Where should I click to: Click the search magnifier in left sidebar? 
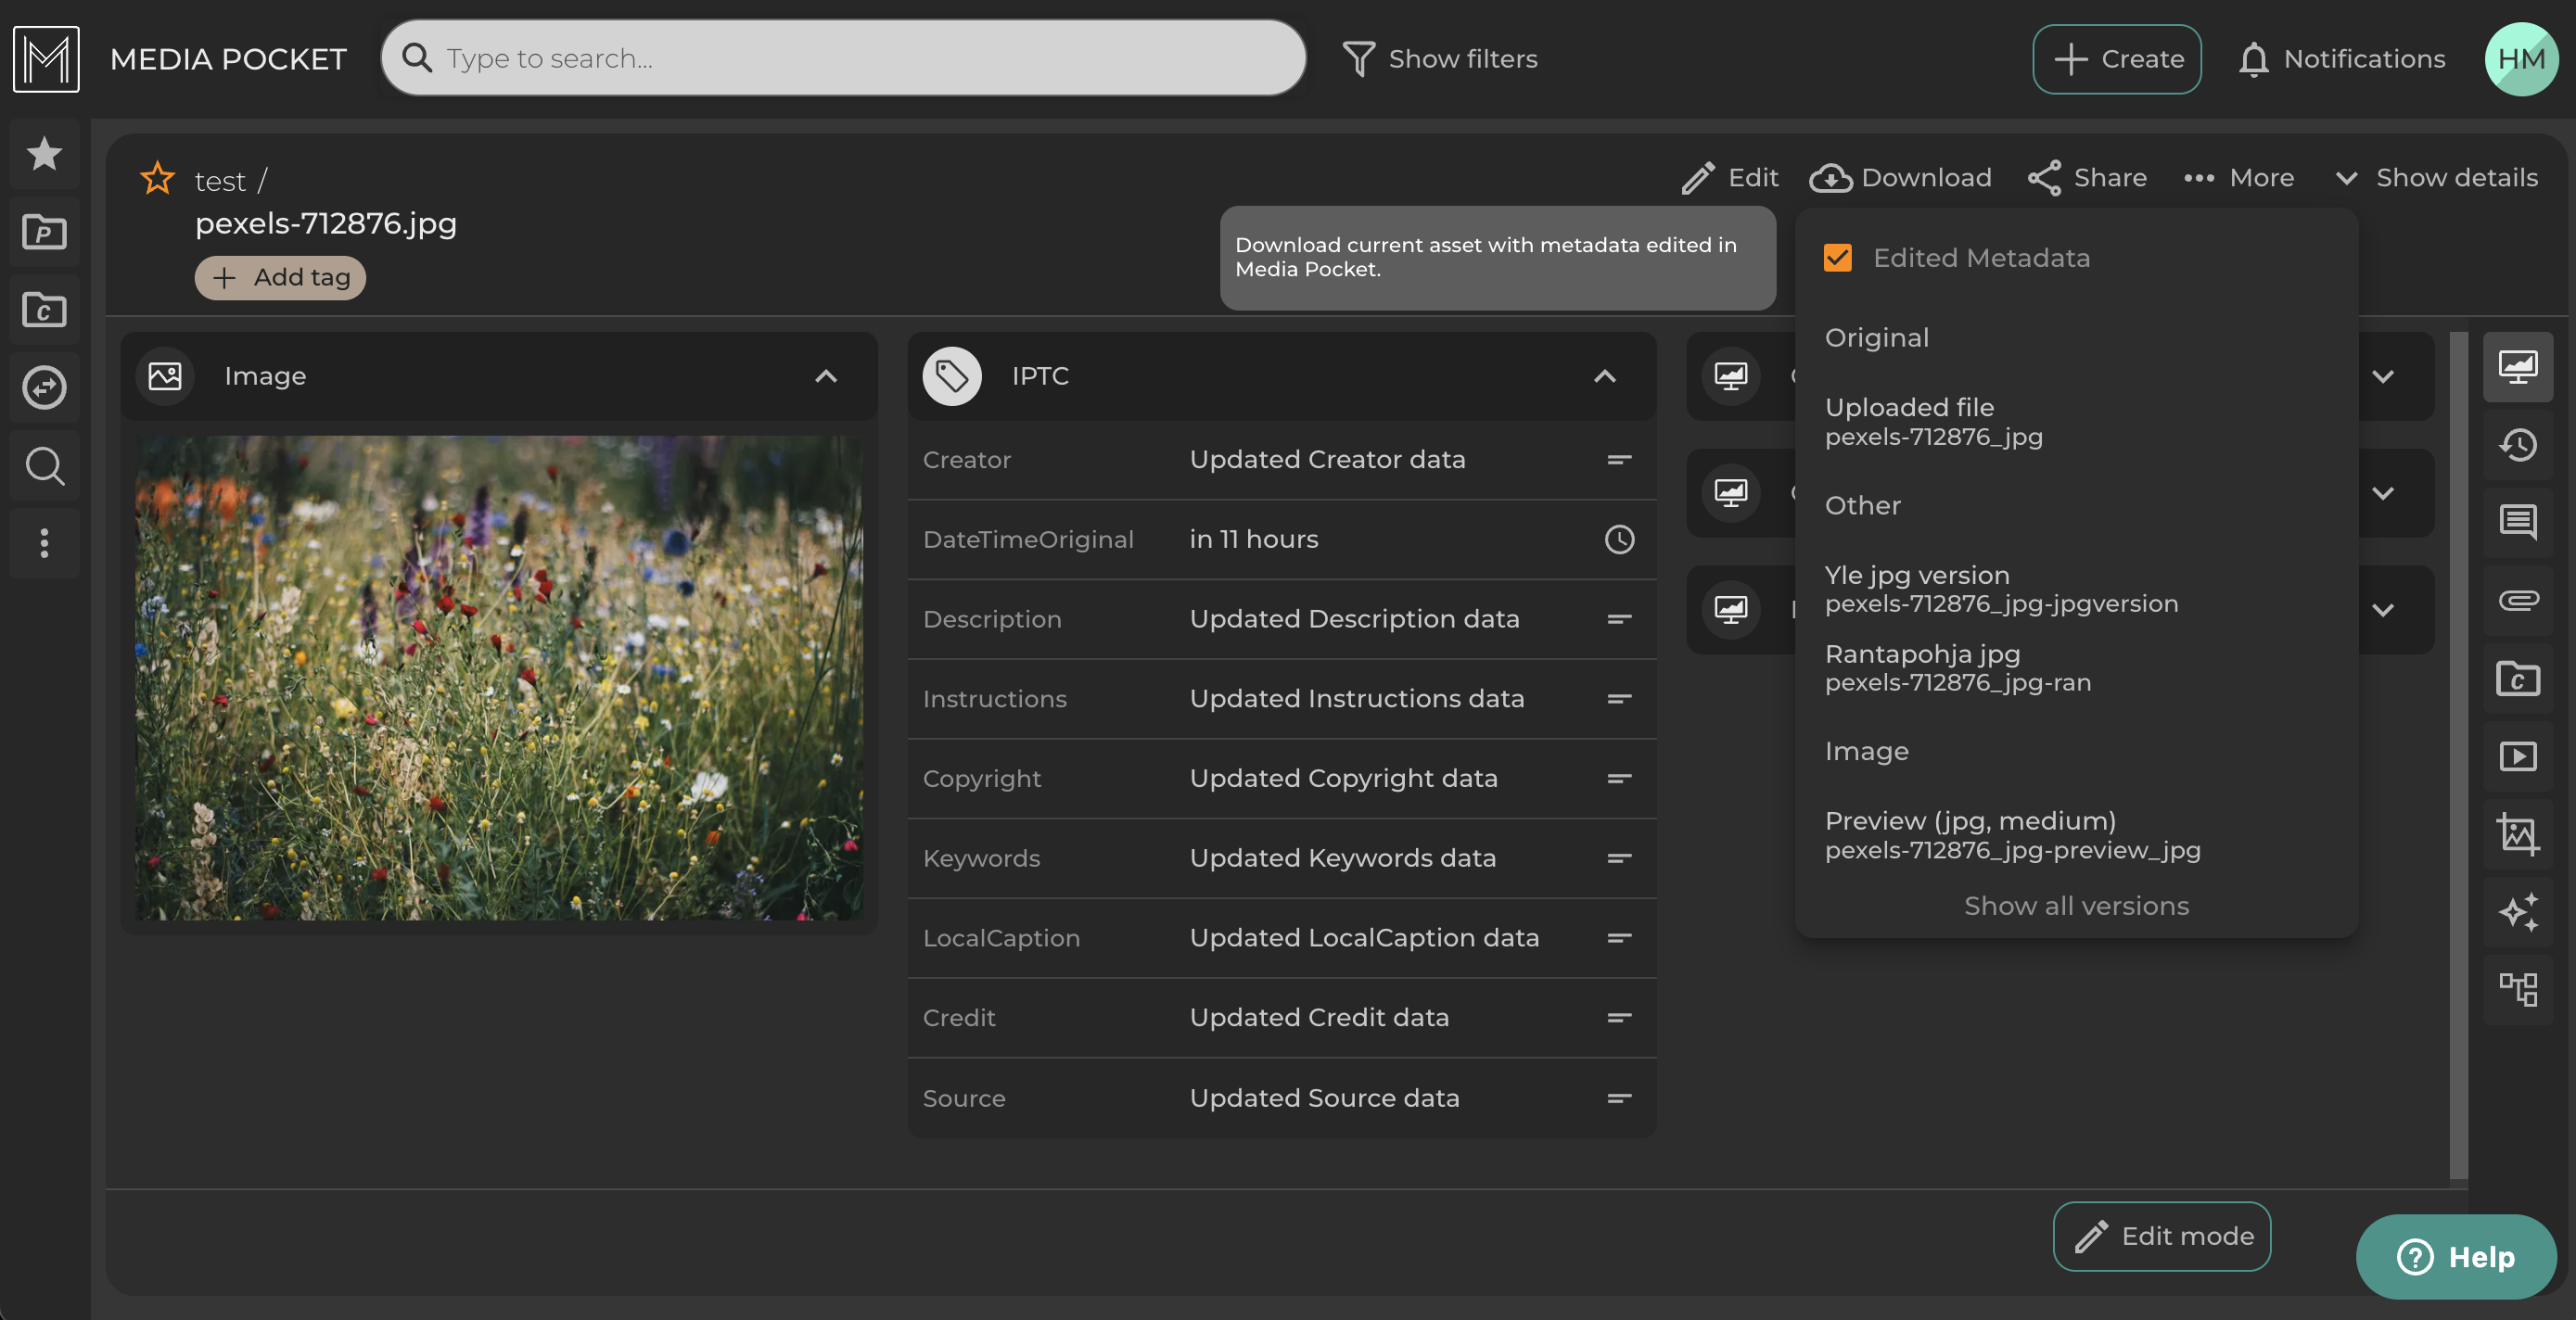tap(44, 466)
